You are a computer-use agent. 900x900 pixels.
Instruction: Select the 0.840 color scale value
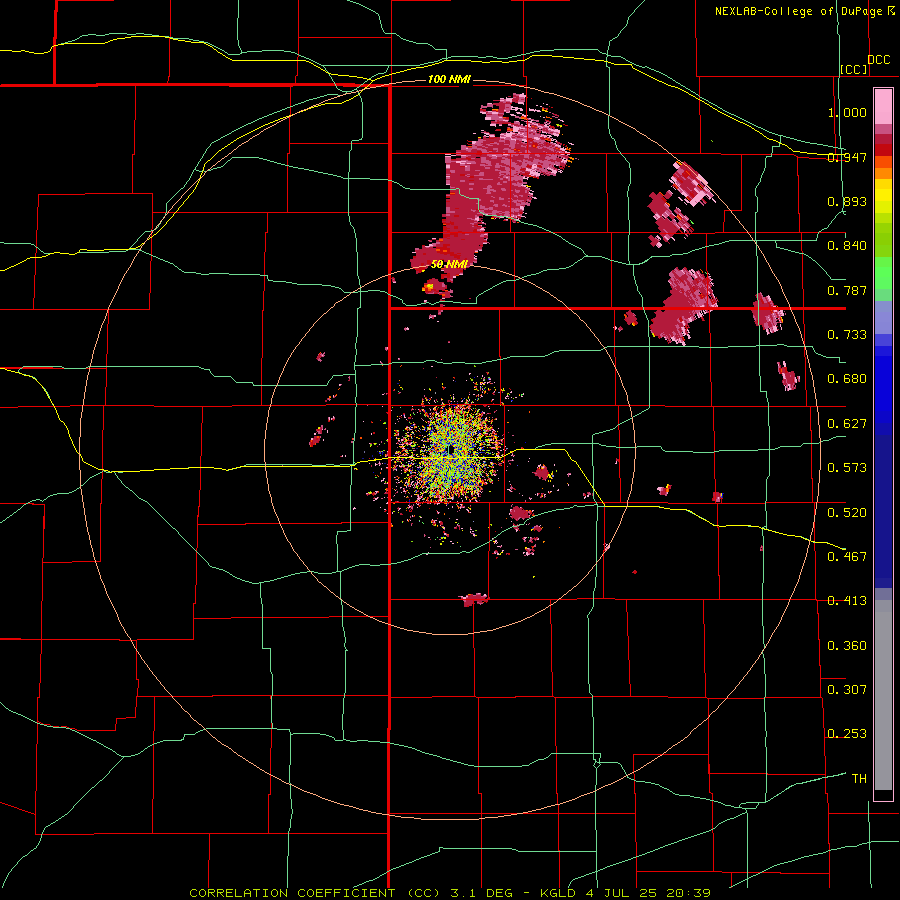[847, 246]
